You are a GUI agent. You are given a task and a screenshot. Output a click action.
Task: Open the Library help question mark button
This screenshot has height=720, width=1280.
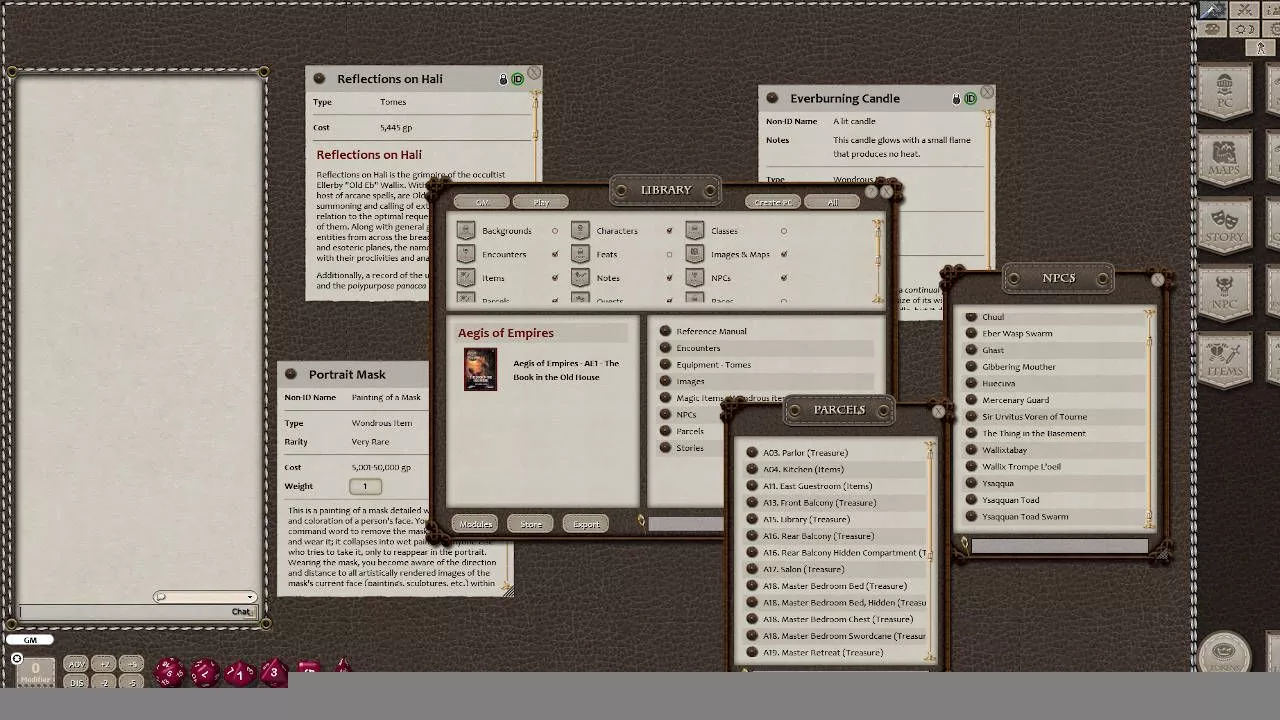click(x=871, y=190)
